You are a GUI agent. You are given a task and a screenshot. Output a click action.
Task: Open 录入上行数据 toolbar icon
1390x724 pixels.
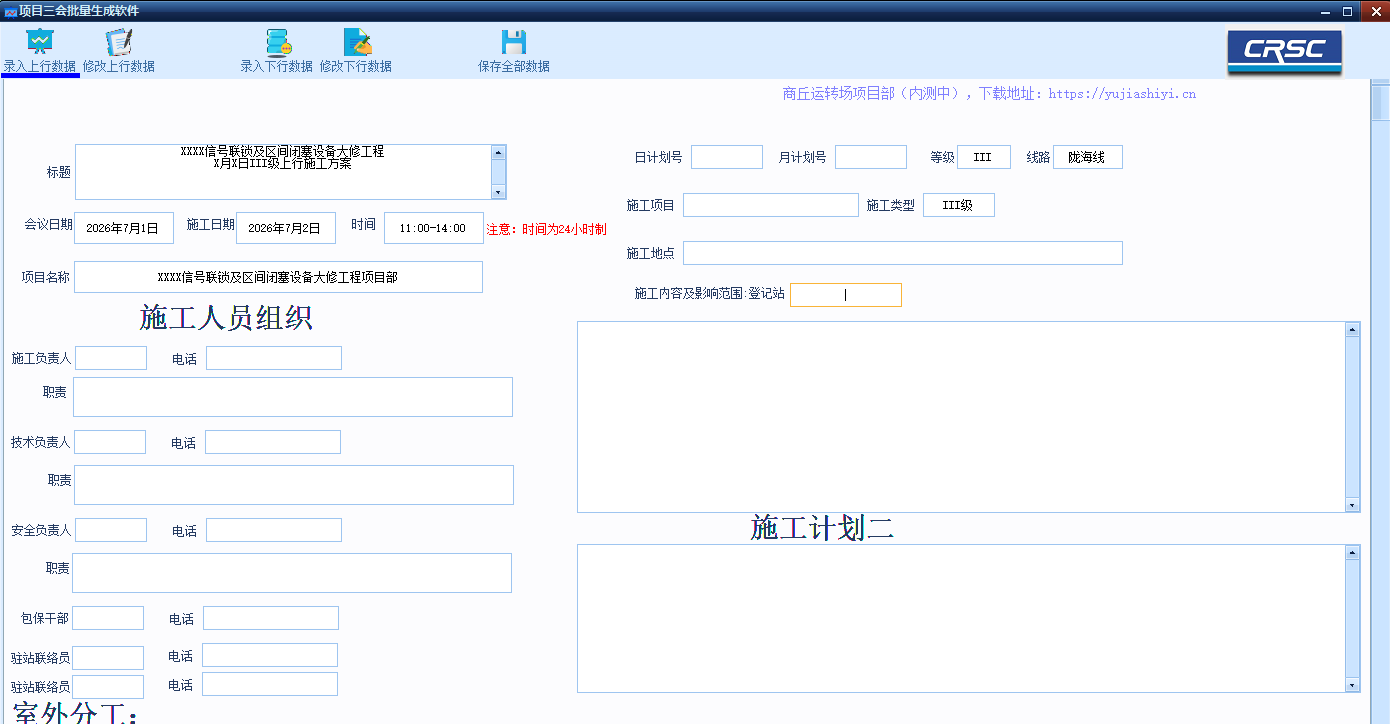pos(40,42)
